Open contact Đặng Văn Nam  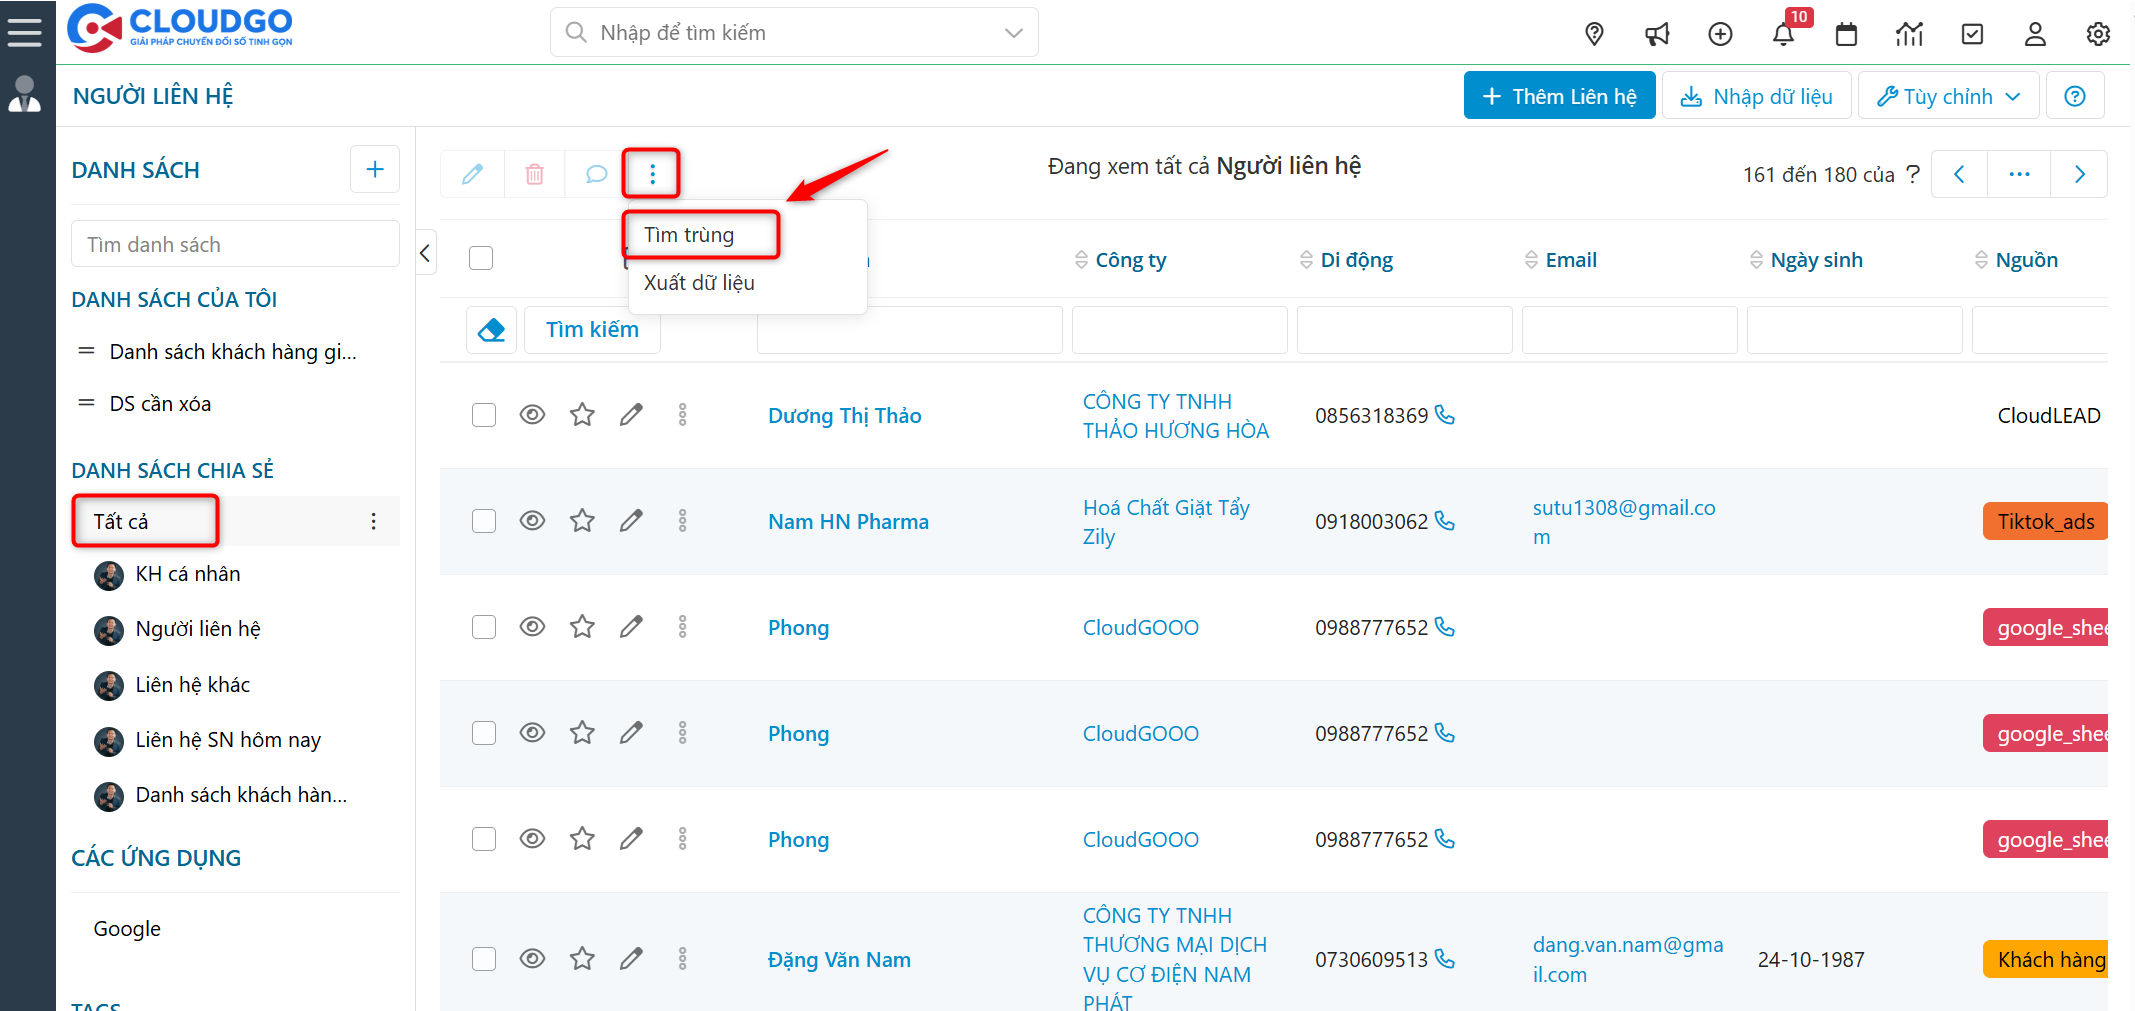[x=839, y=958]
